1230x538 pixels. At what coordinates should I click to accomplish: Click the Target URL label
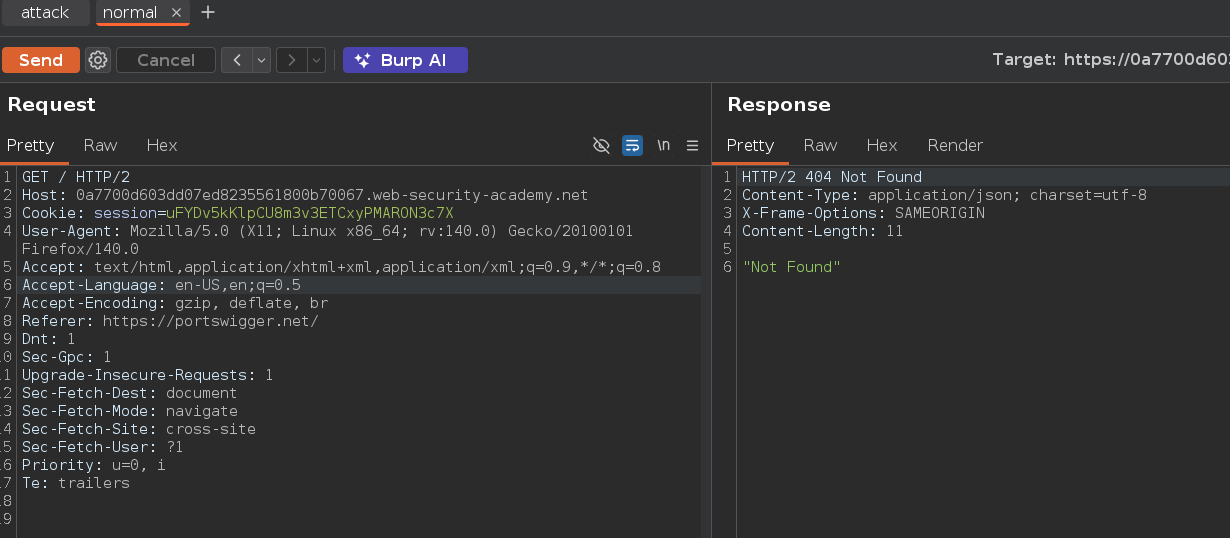[x=1110, y=60]
